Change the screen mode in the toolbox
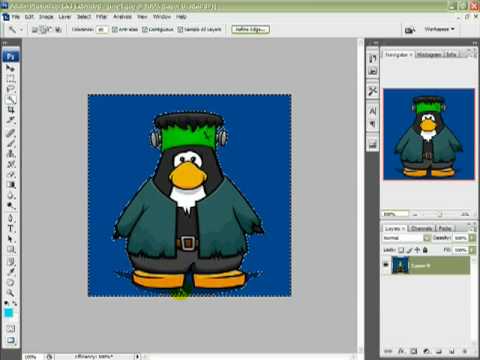Viewport: 480px width, 360px height. click(x=10, y=340)
